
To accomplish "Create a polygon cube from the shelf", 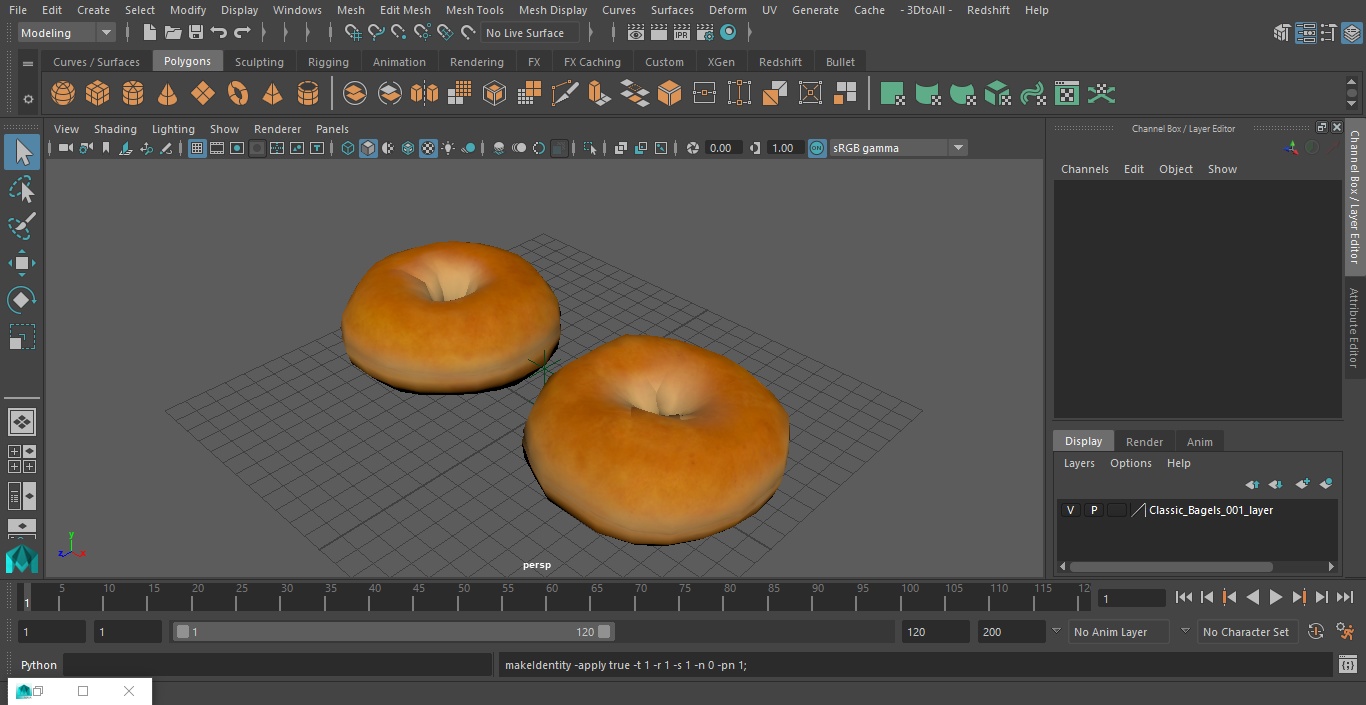I will pos(97,94).
